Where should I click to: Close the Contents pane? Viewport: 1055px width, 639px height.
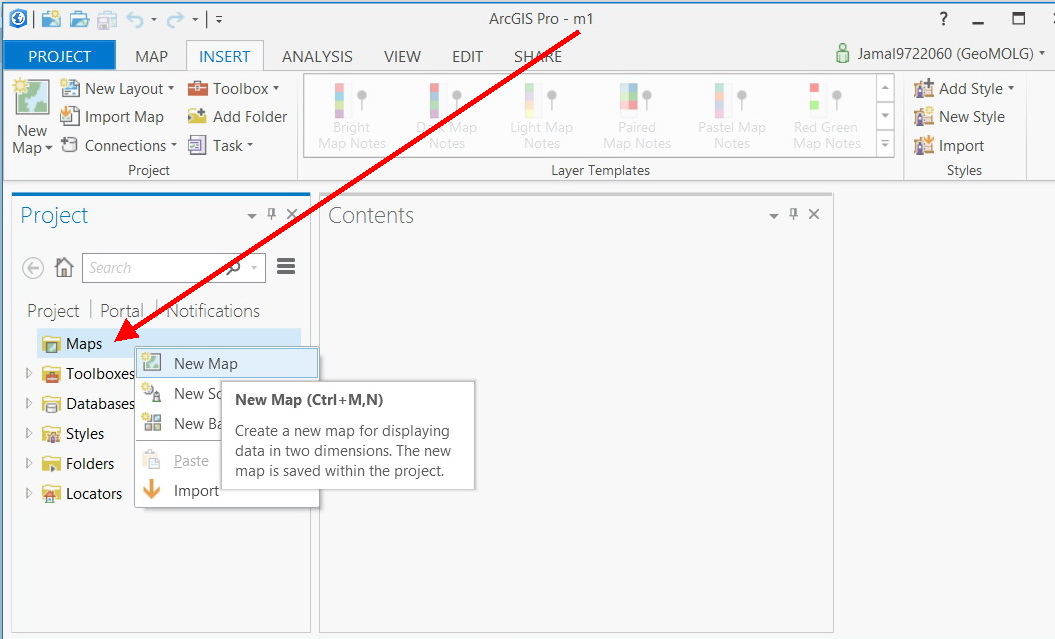click(x=814, y=214)
